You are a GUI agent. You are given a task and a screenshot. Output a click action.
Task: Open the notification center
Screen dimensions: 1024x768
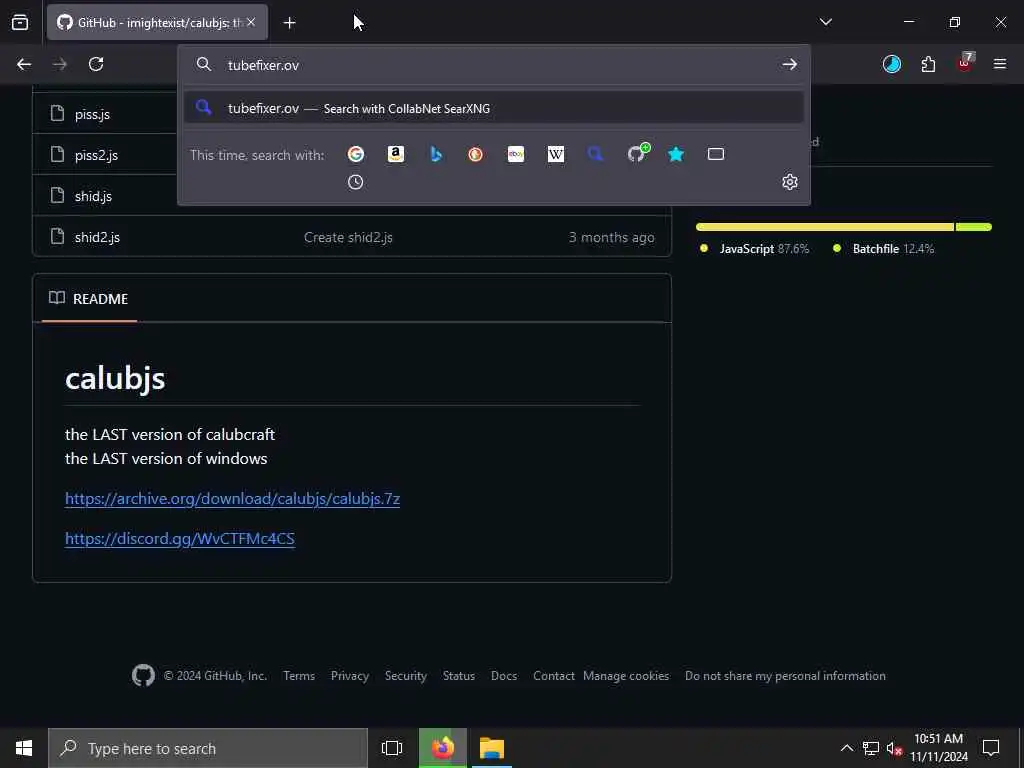[x=991, y=748]
